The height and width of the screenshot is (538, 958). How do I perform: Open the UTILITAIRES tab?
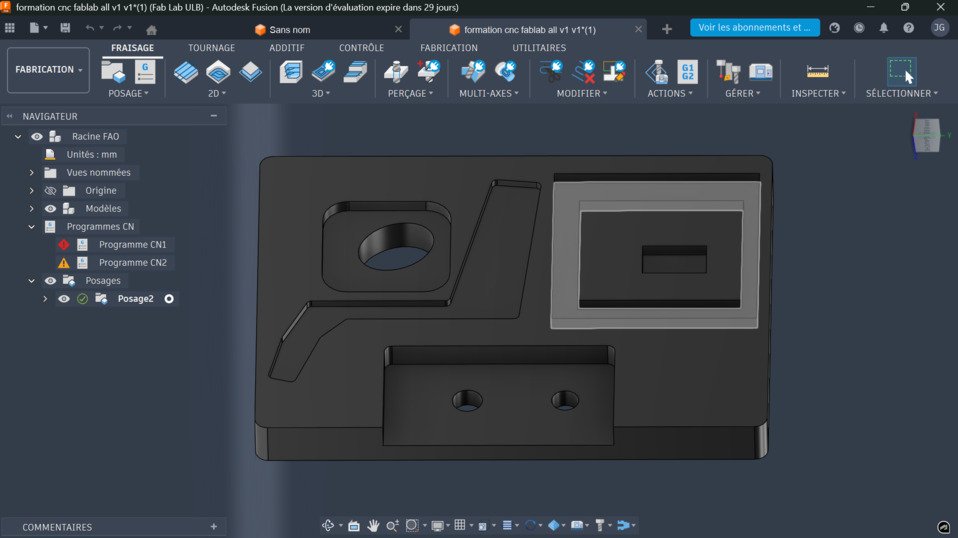(539, 48)
